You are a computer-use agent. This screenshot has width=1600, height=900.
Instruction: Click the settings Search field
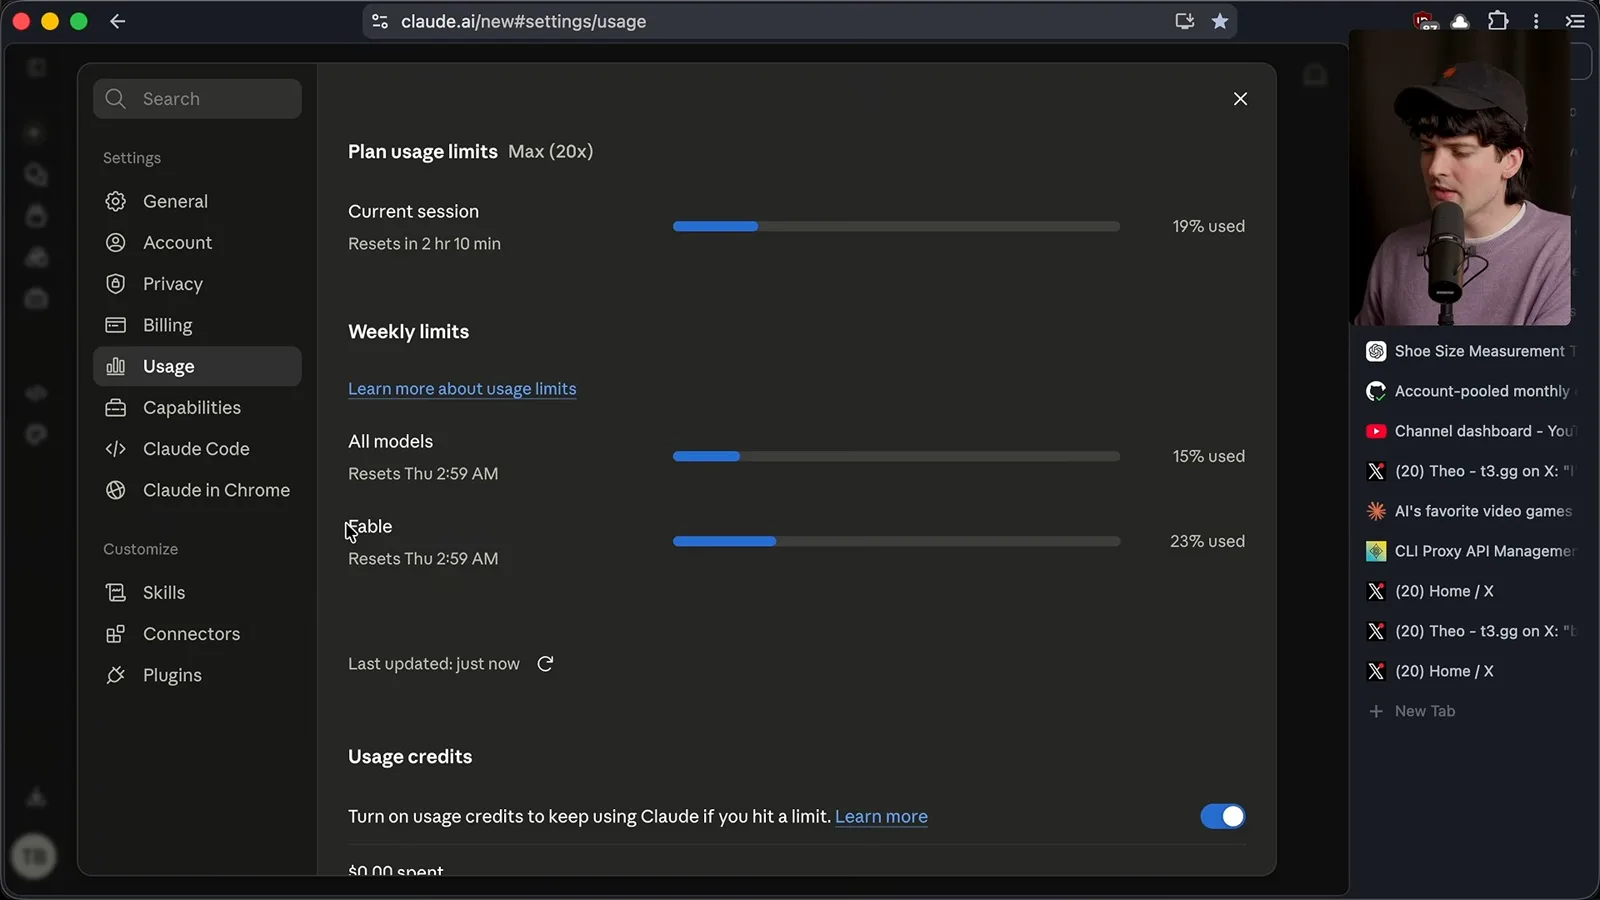click(197, 99)
